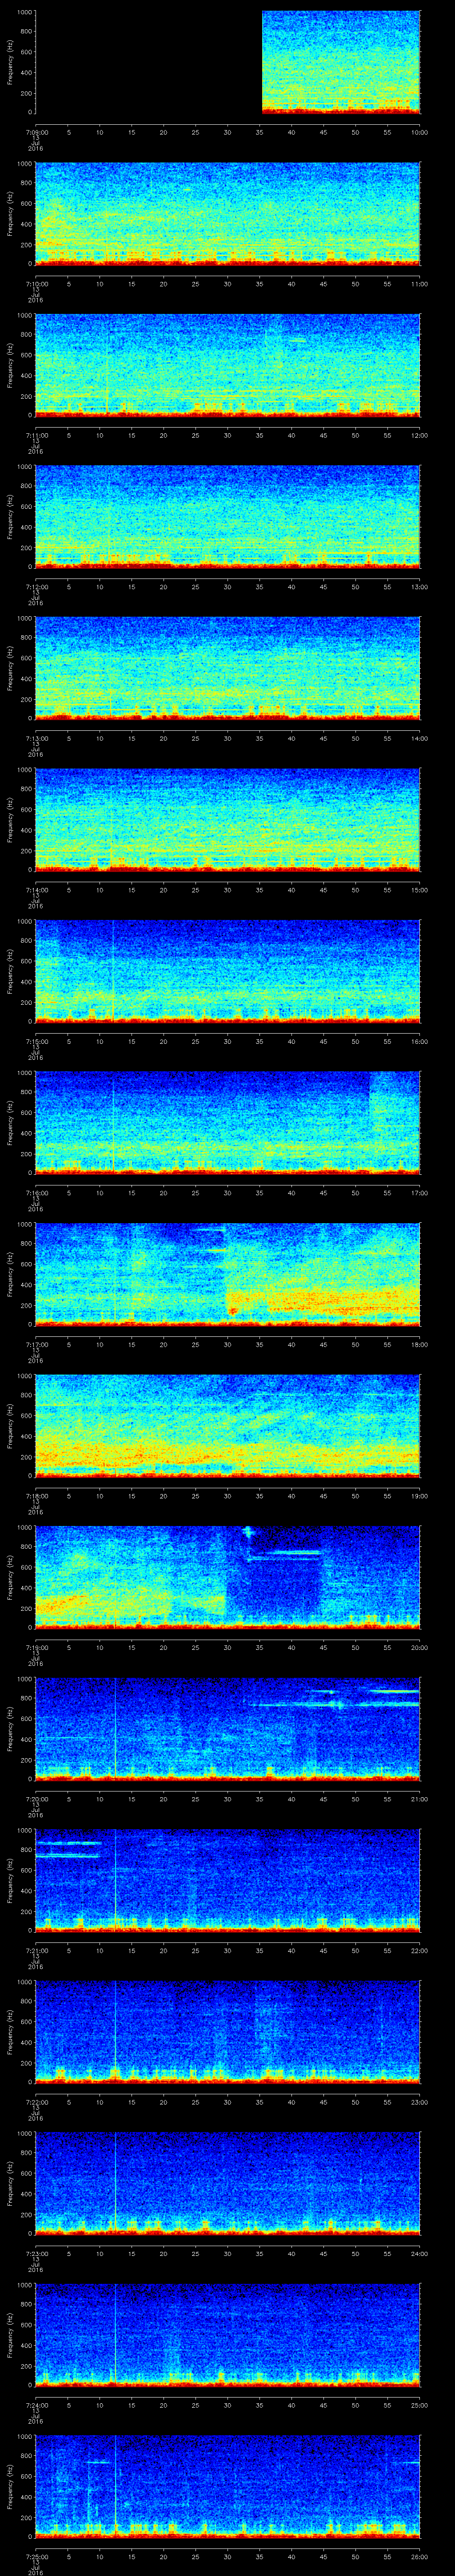
Task: Click the 7:16:00 start time label
Action: [36, 1193]
